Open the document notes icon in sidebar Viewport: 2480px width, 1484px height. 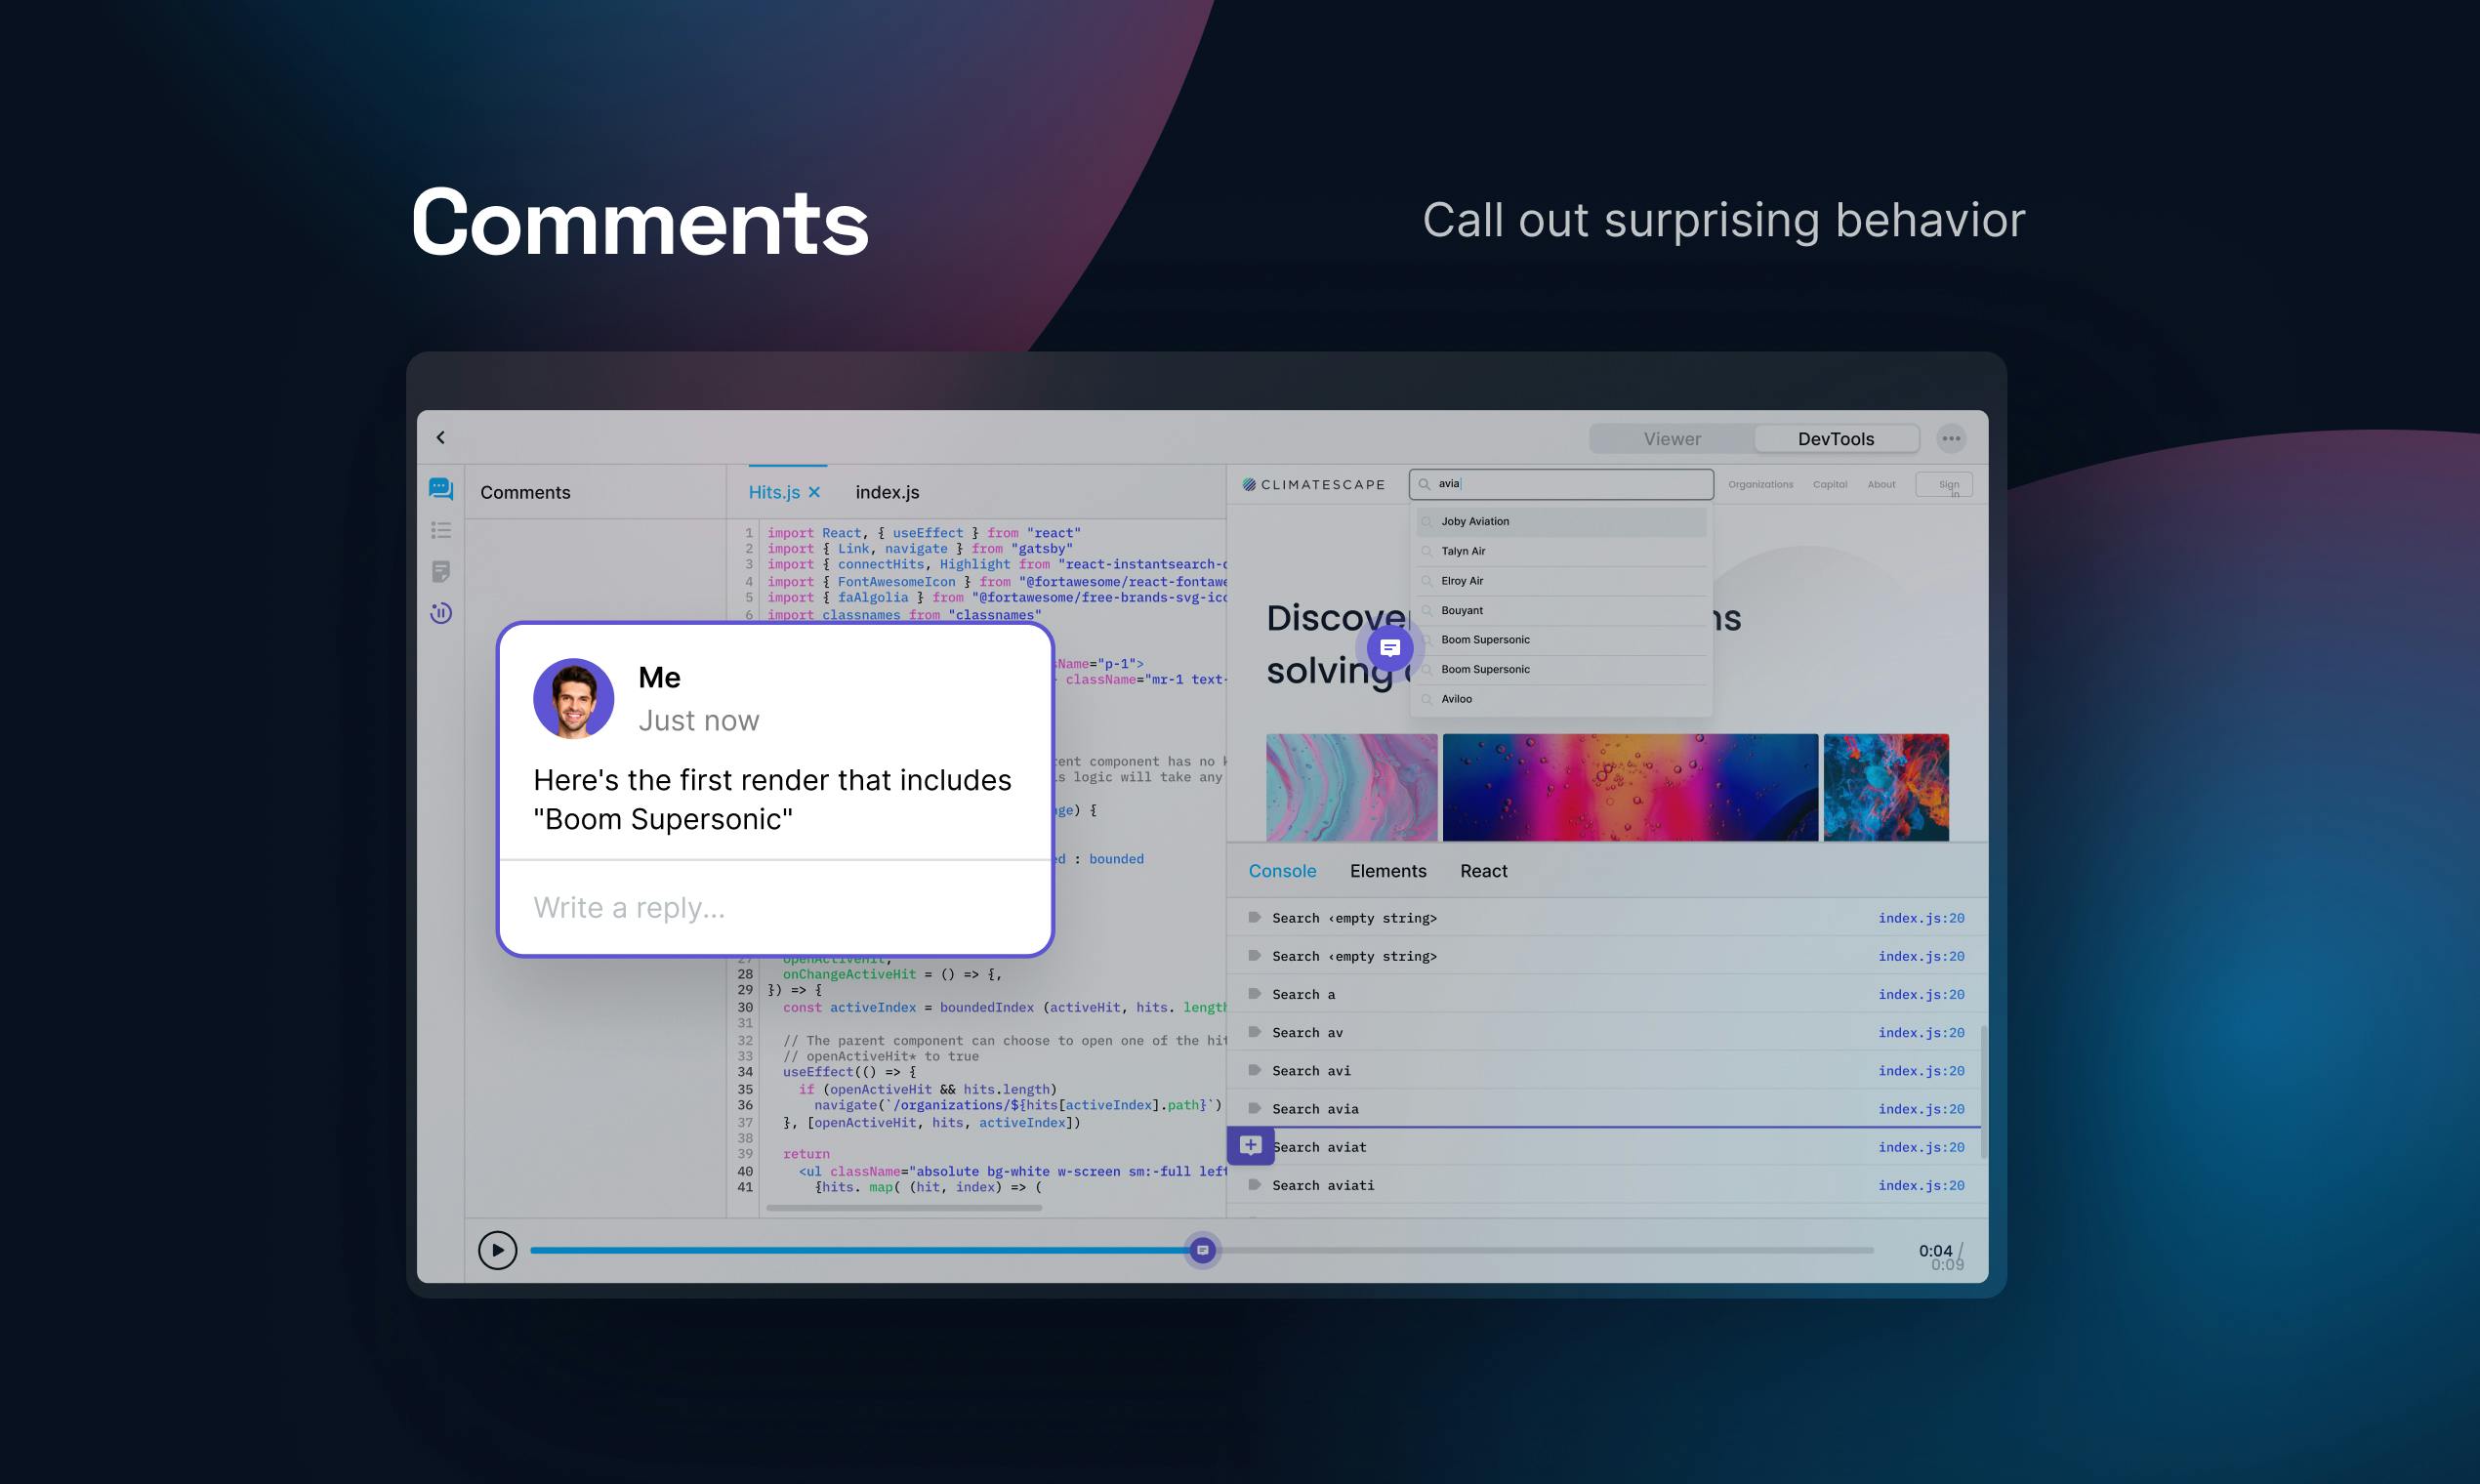pos(441,571)
